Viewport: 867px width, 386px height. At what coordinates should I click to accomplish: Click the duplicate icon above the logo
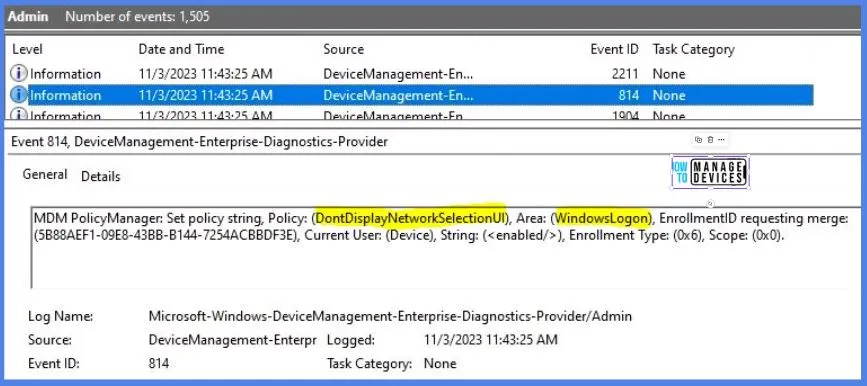click(698, 140)
